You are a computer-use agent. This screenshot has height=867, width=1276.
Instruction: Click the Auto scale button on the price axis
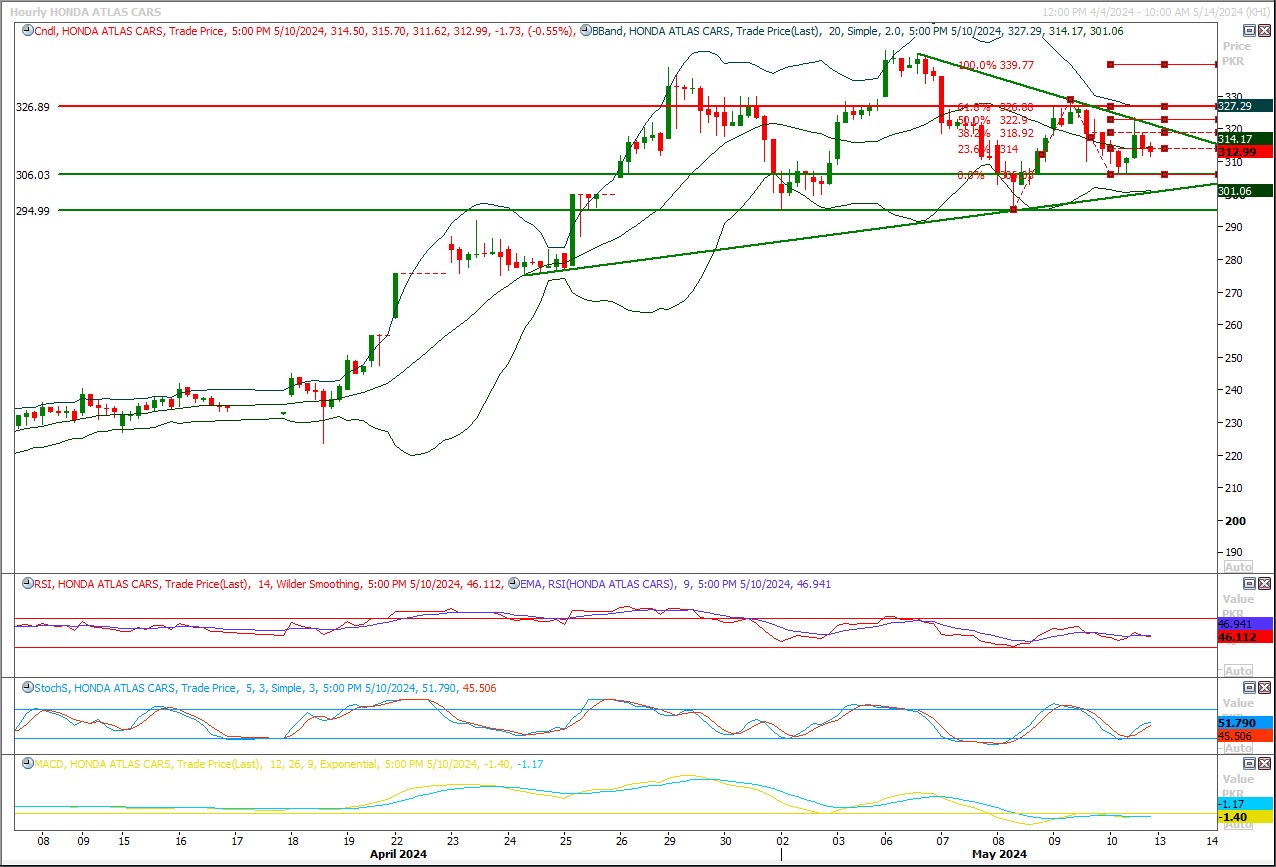[1237, 567]
